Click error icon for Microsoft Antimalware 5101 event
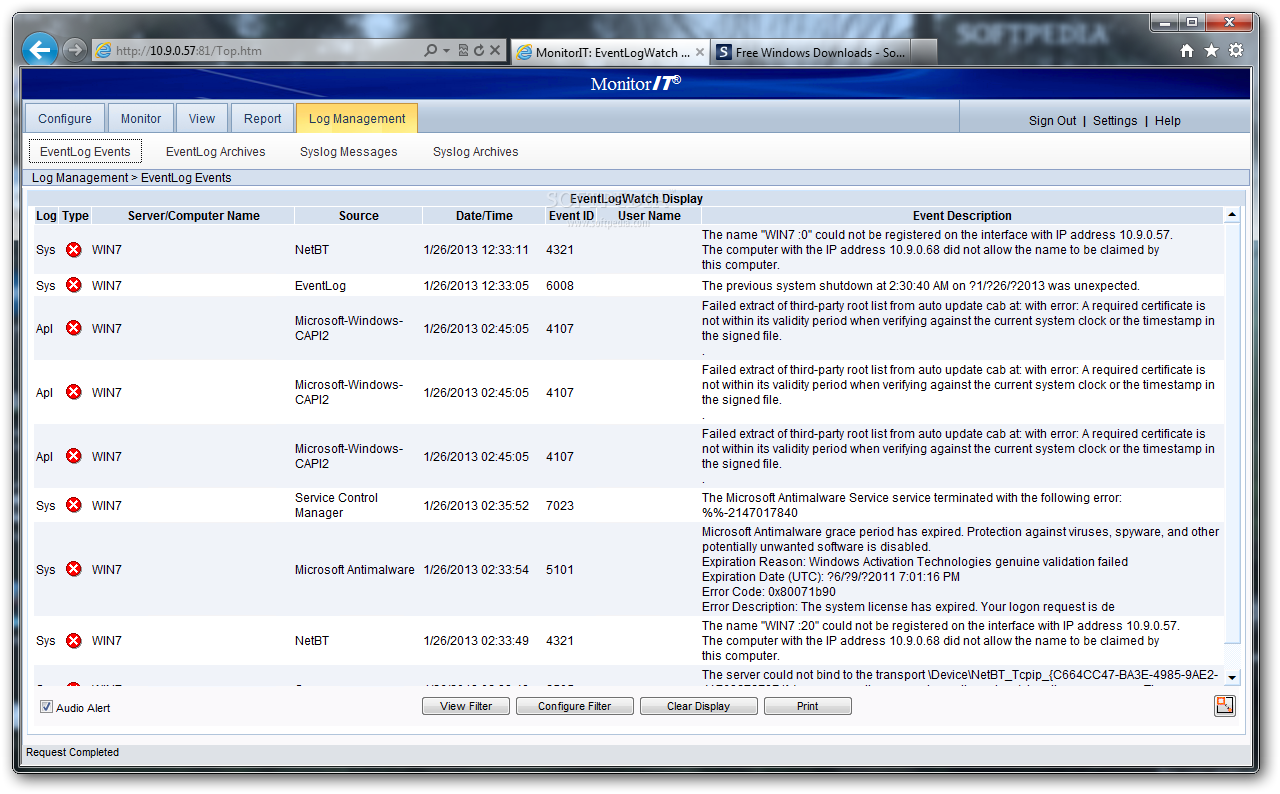The width and height of the screenshot is (1280, 794). click(x=73, y=569)
